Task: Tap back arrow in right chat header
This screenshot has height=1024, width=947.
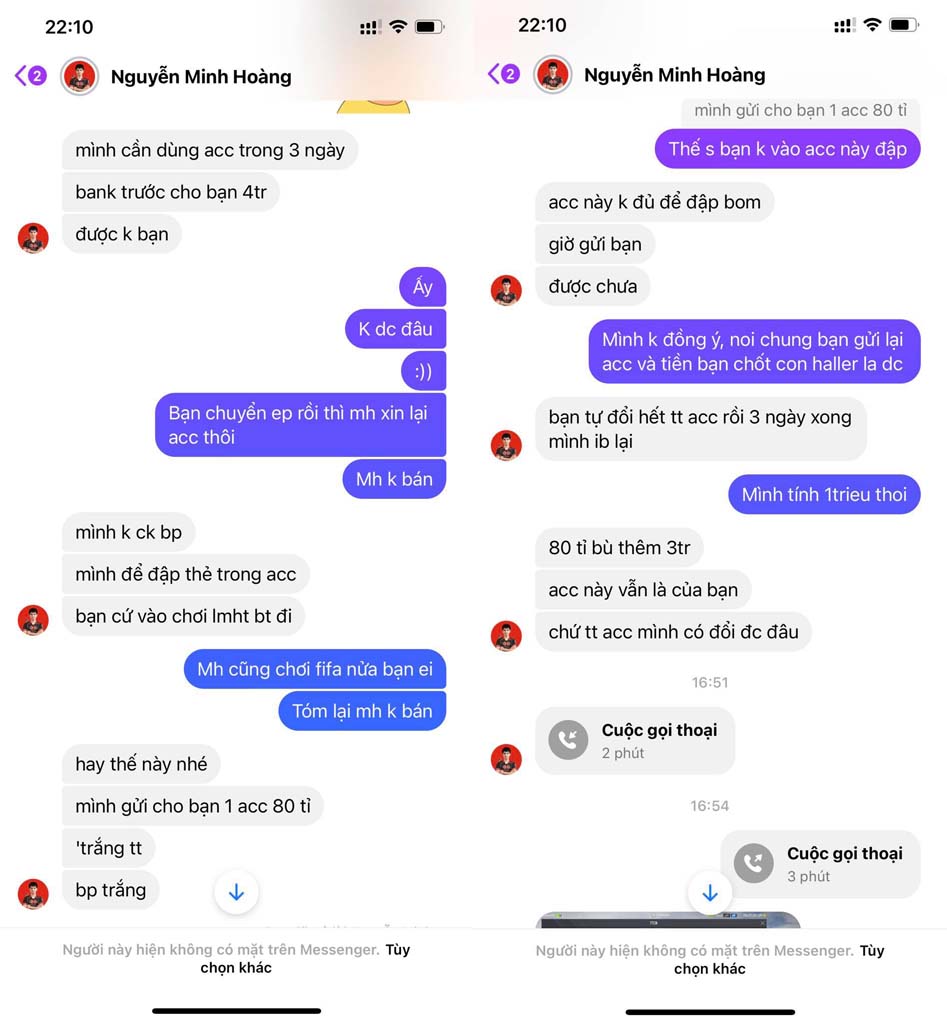Action: 494,74
